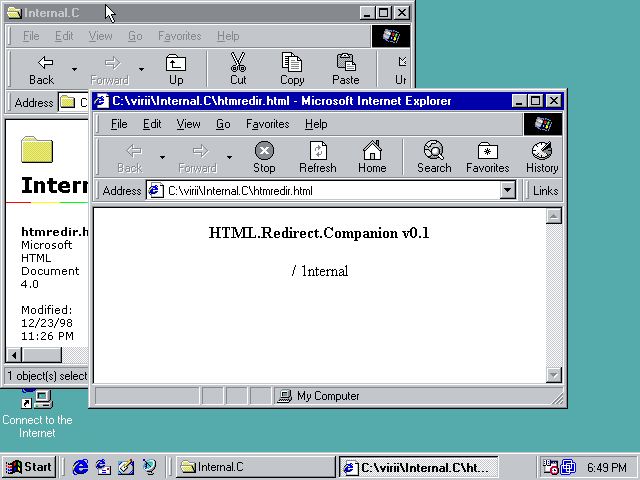
Task: Click scroll up arrow in Internet Explorer page
Action: pyautogui.click(x=553, y=216)
